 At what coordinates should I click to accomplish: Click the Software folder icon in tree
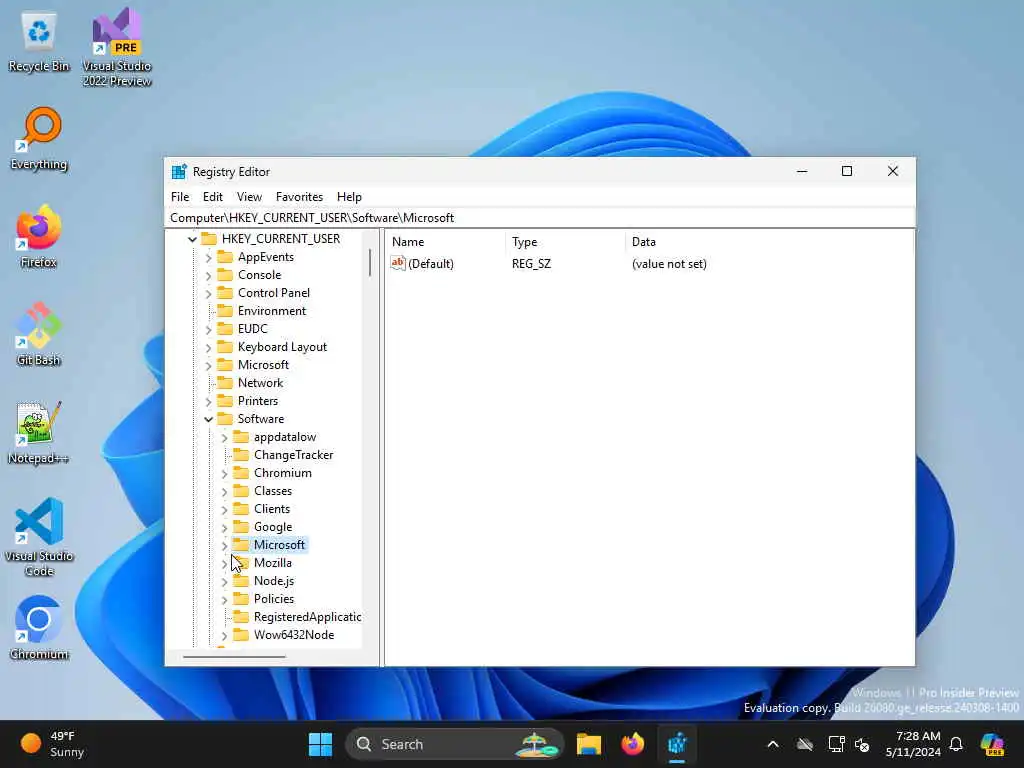coord(225,419)
